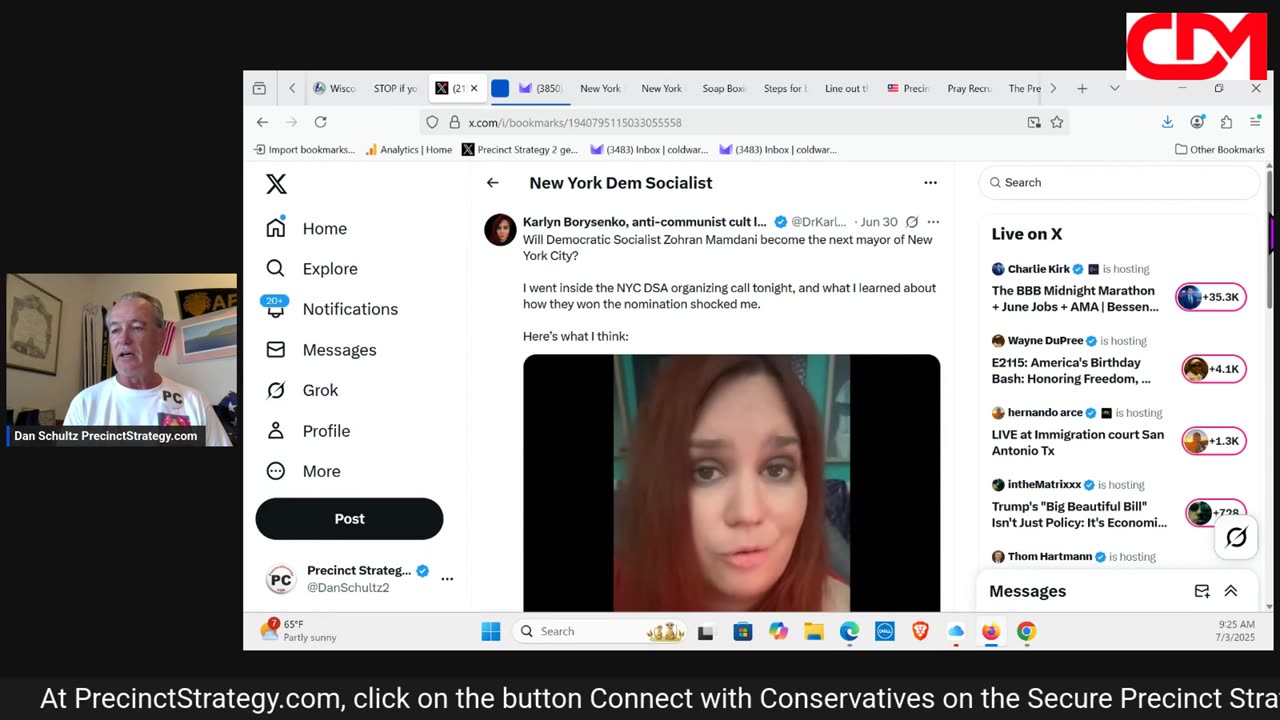Bookmark this page with the star icon
1280x720 pixels.
1056,122
